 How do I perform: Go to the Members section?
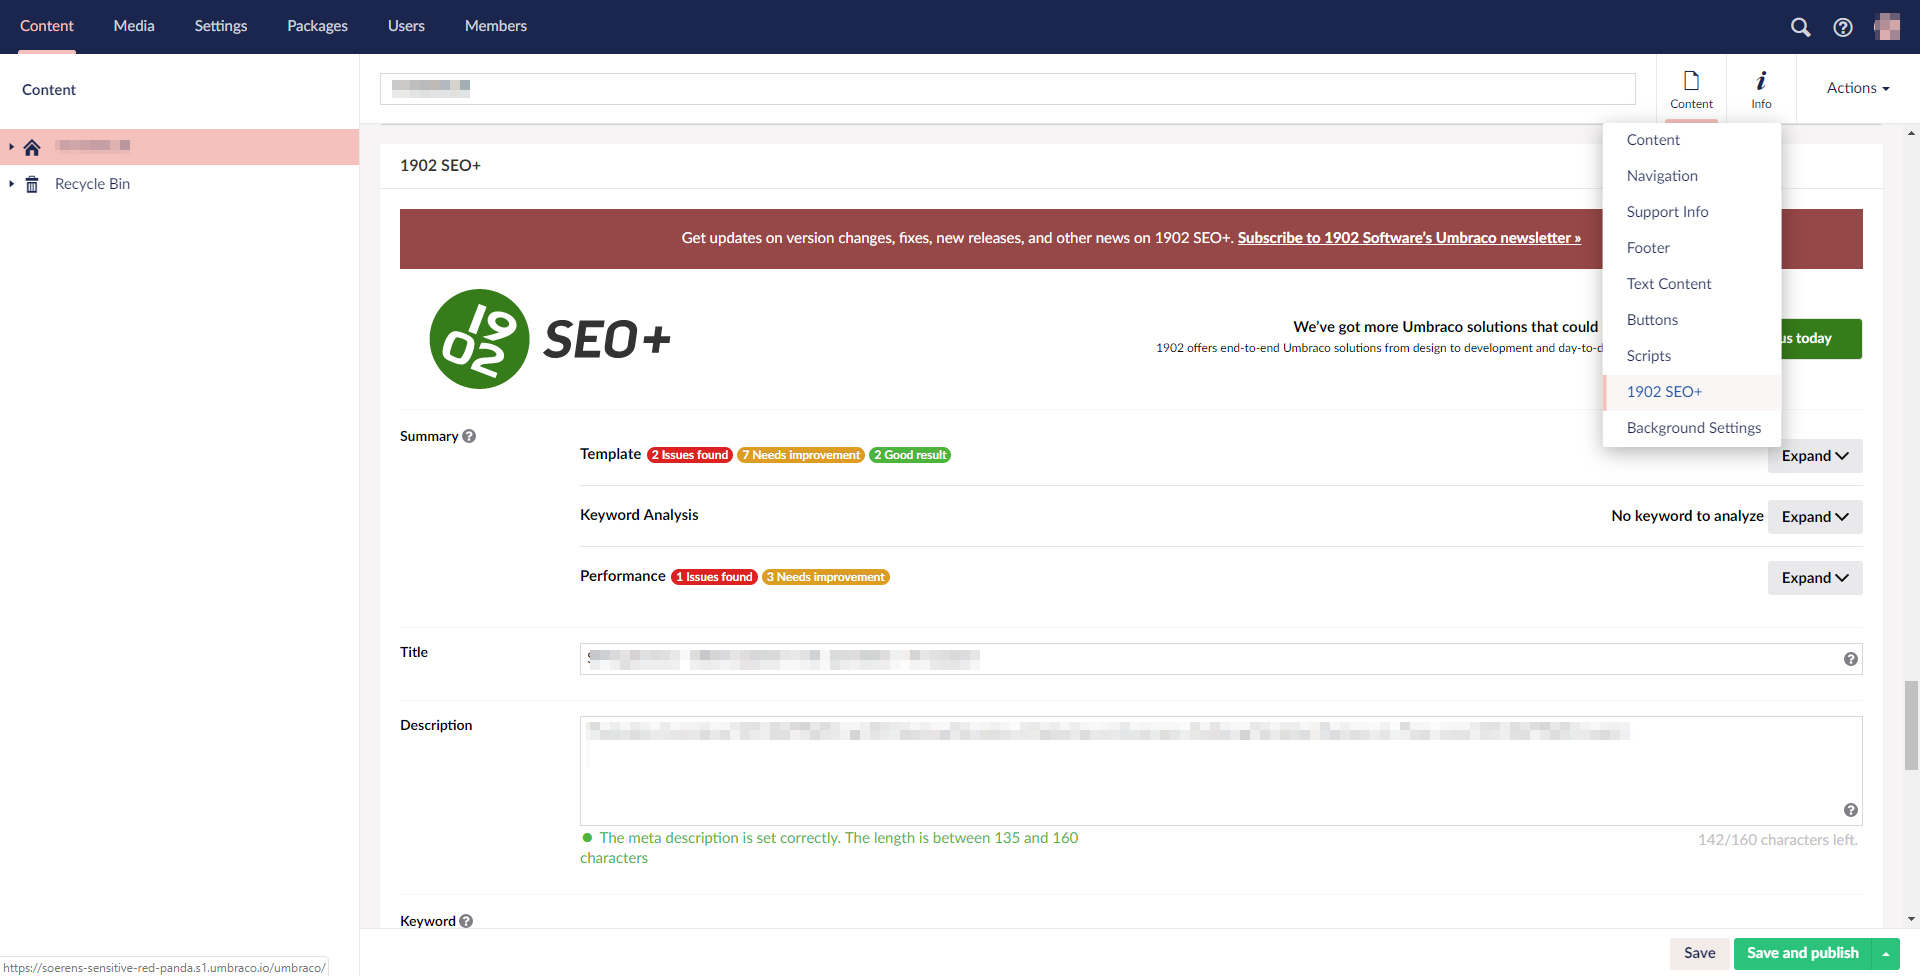[496, 26]
